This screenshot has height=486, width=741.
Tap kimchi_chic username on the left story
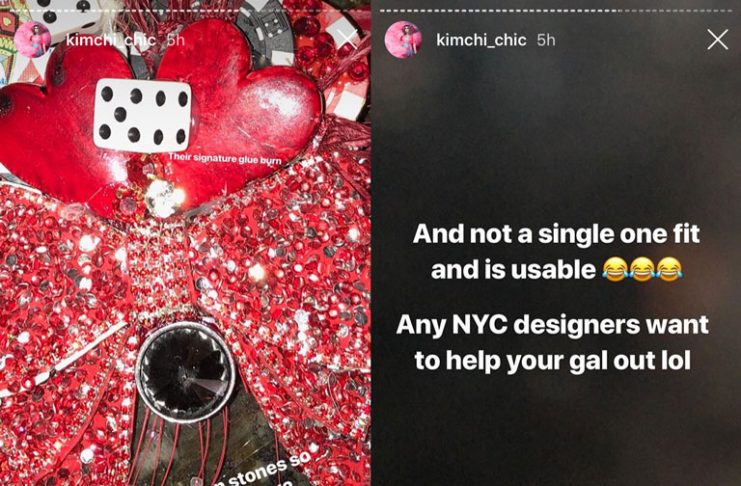coord(111,40)
